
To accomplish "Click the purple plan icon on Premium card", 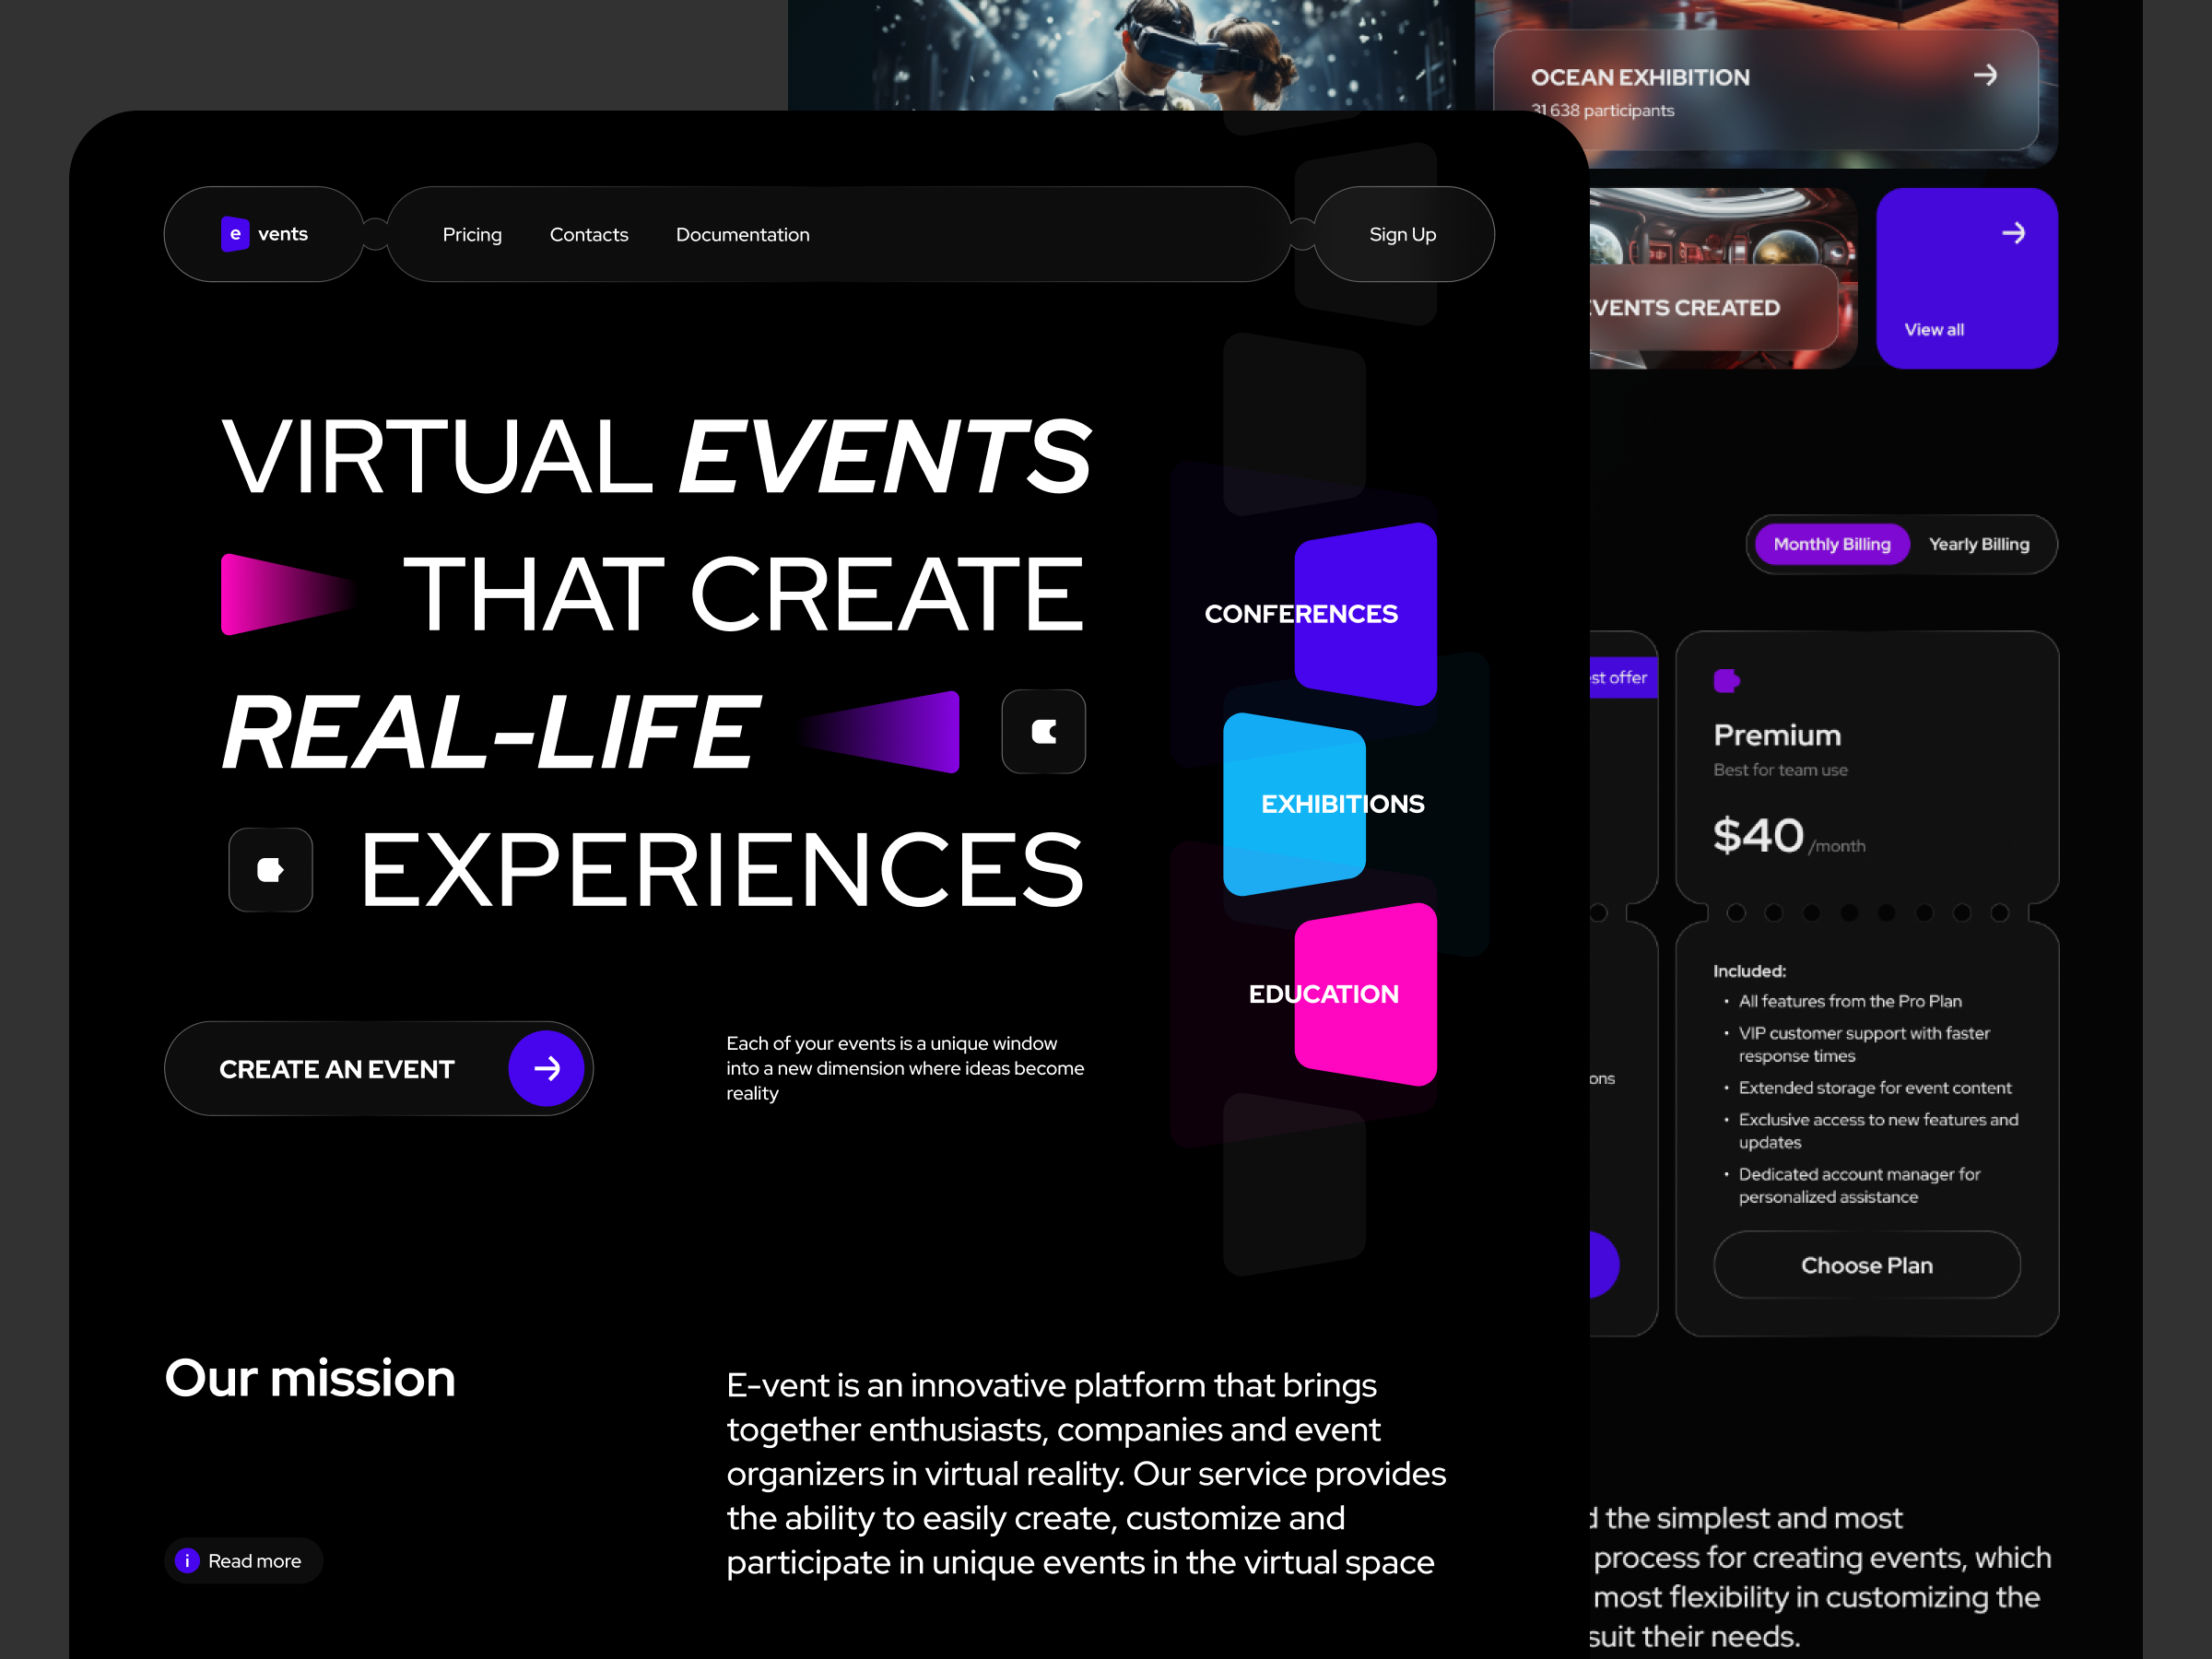I will [x=1727, y=680].
